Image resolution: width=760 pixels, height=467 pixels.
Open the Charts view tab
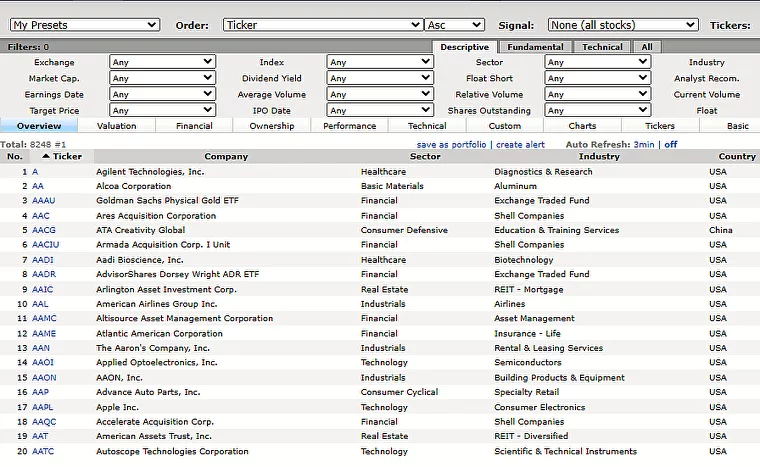tap(582, 126)
